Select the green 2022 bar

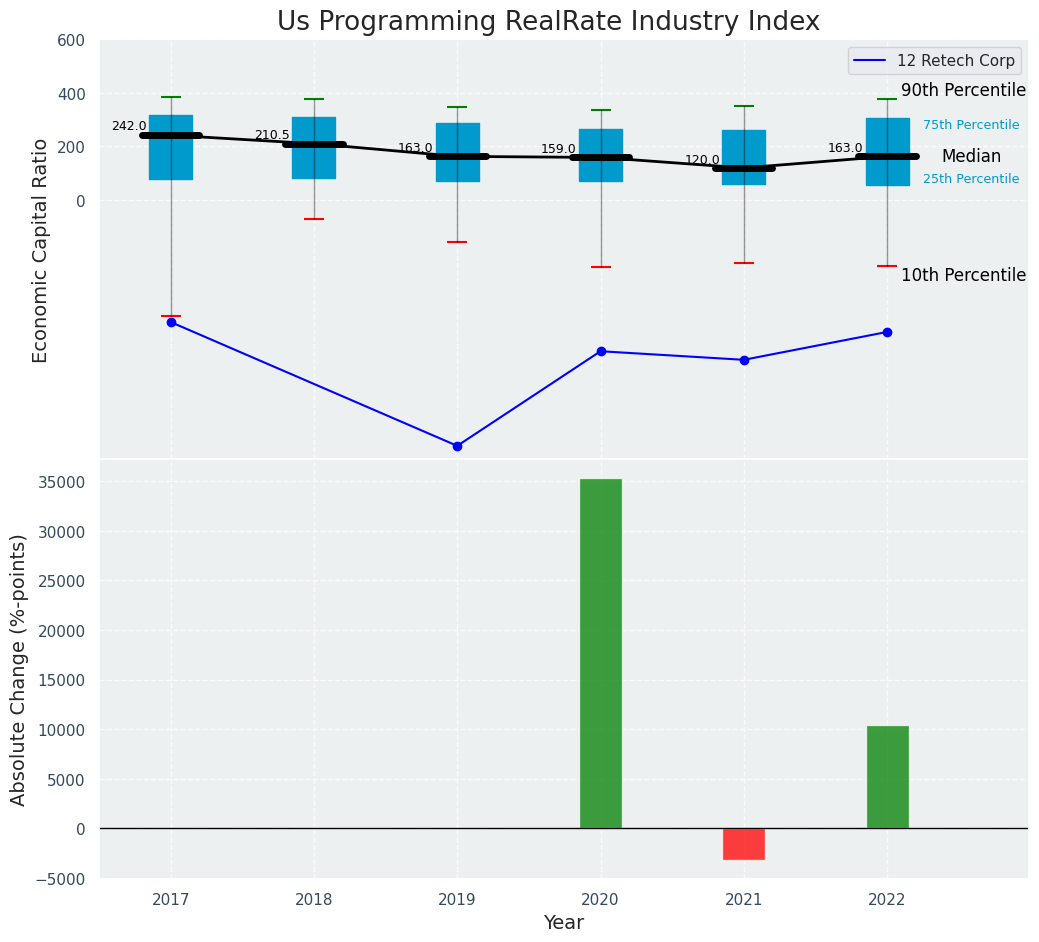click(x=887, y=777)
